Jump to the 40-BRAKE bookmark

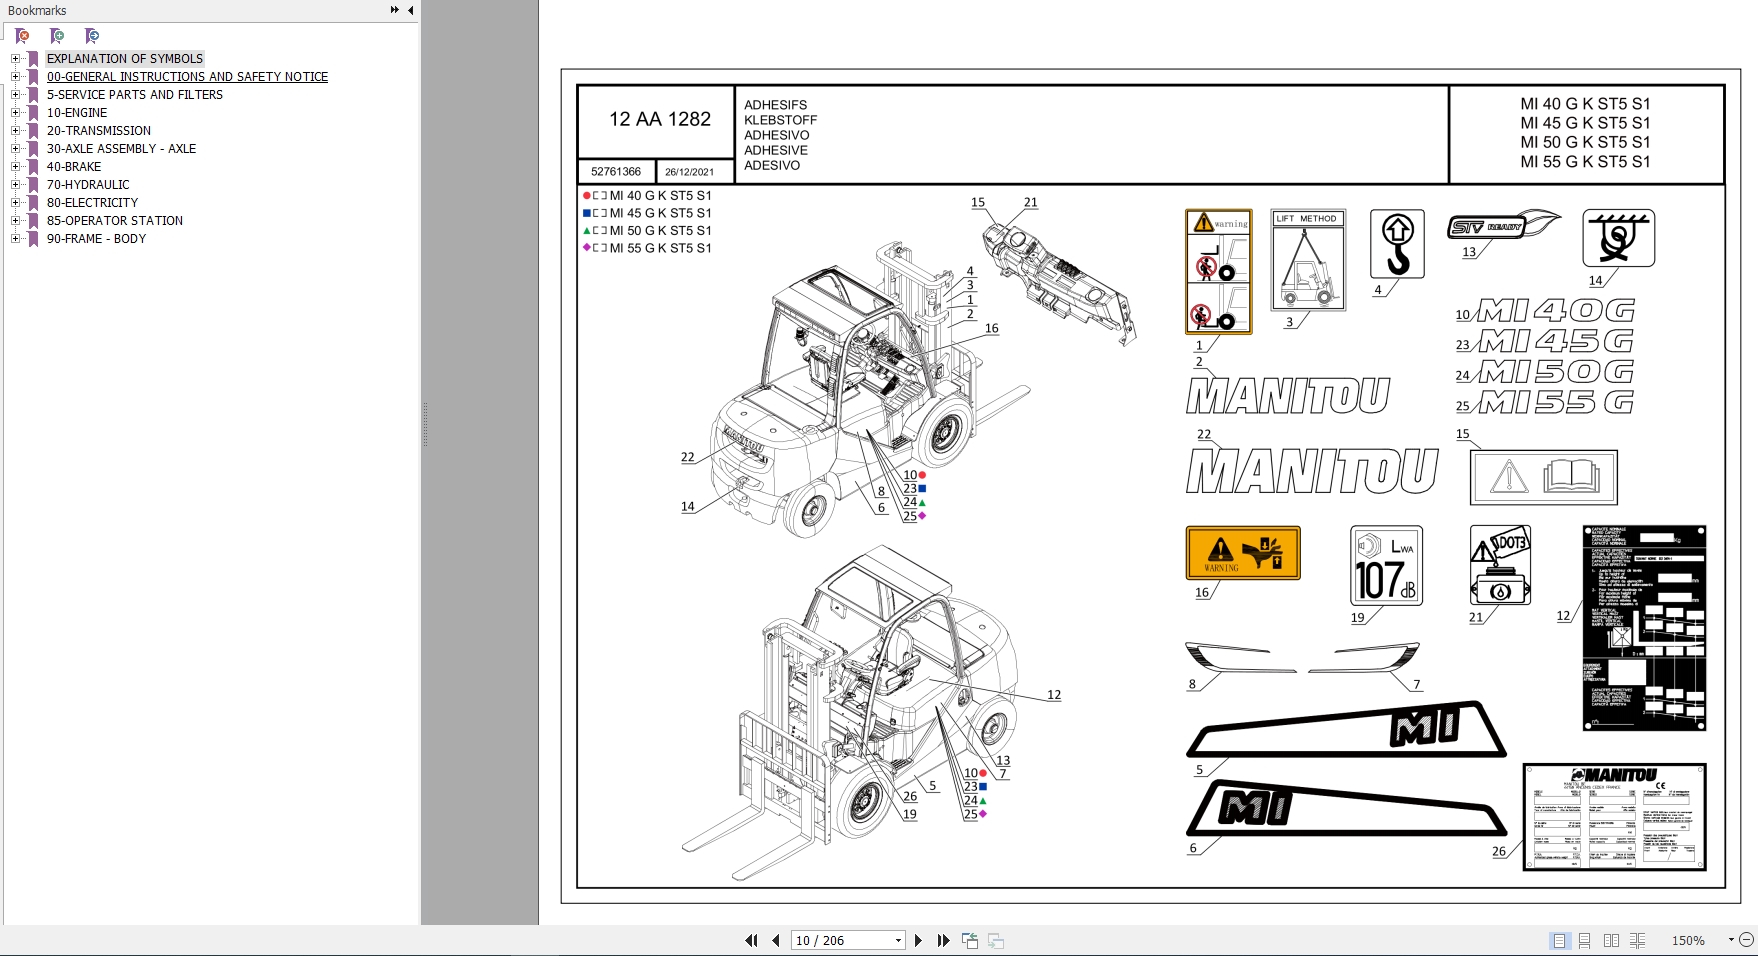[x=74, y=167]
